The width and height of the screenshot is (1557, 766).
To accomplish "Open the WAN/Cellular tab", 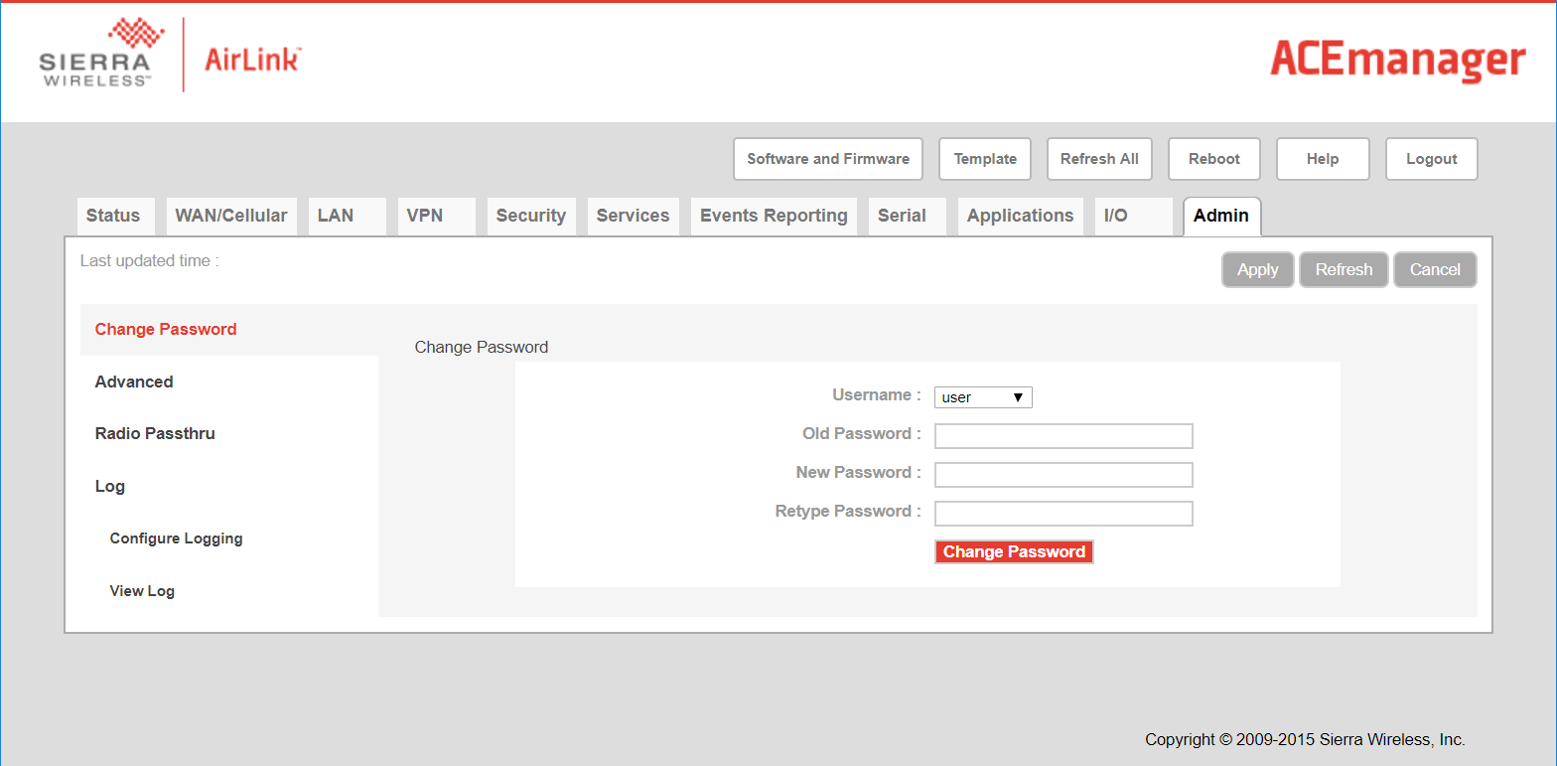I will [x=231, y=216].
